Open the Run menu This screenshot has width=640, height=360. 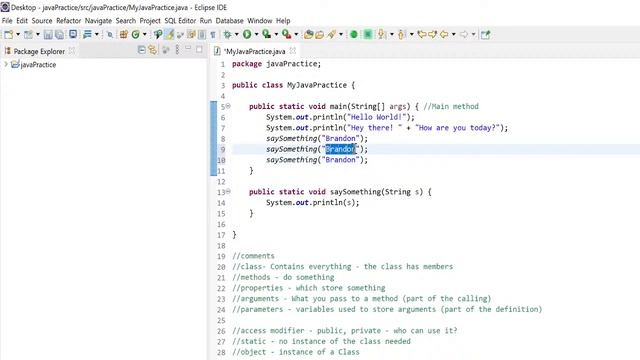point(206,20)
